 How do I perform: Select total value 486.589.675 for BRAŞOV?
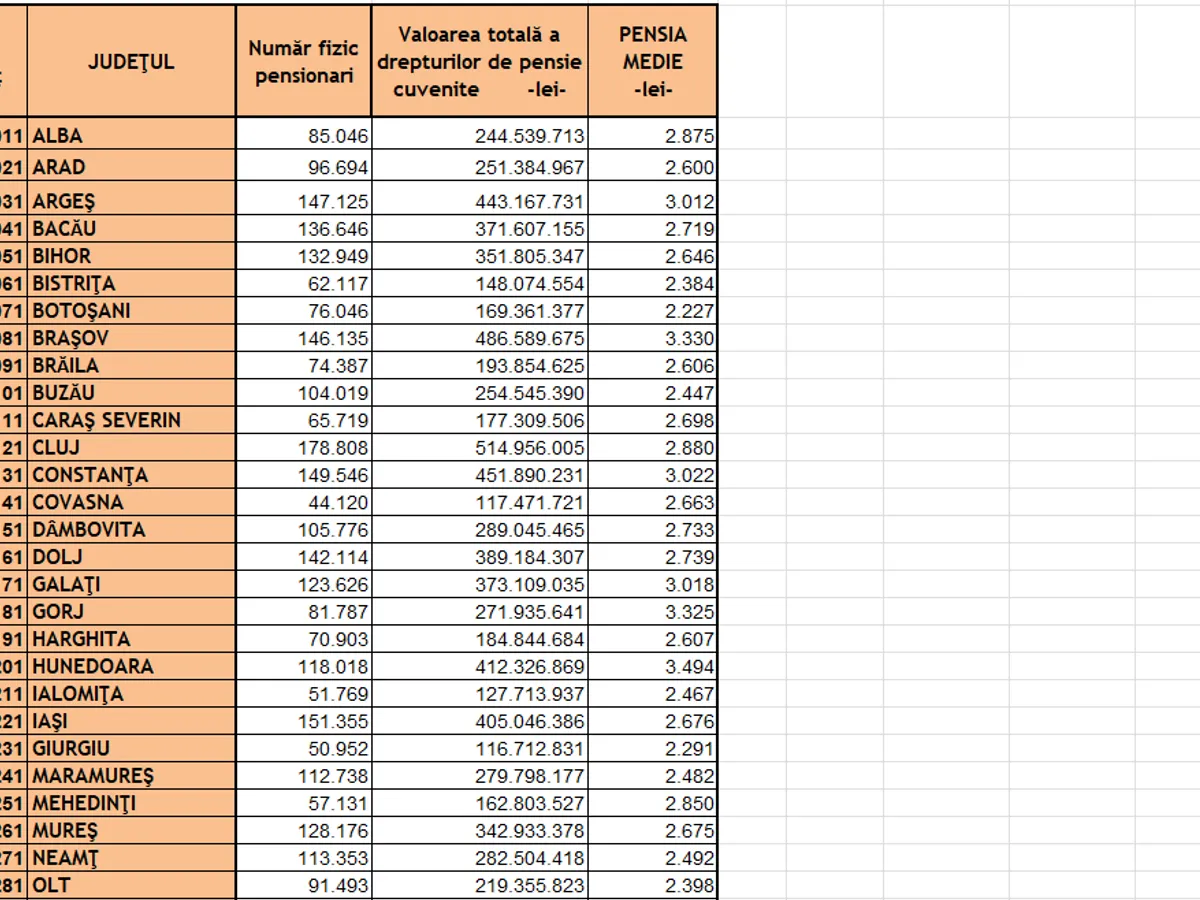point(480,338)
